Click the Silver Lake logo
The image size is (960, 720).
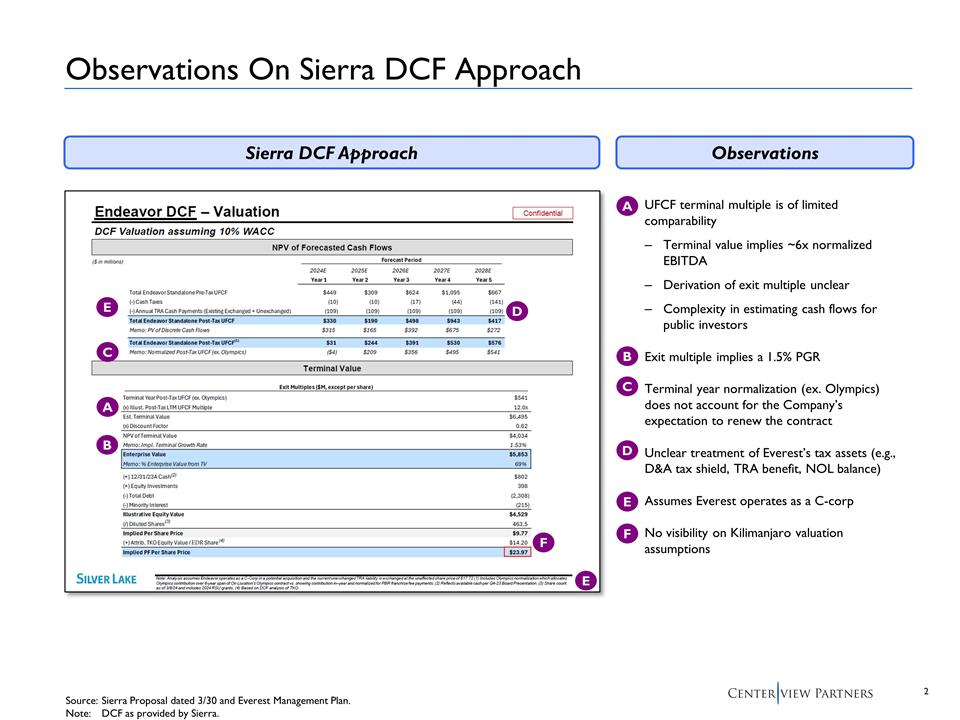click(x=110, y=579)
